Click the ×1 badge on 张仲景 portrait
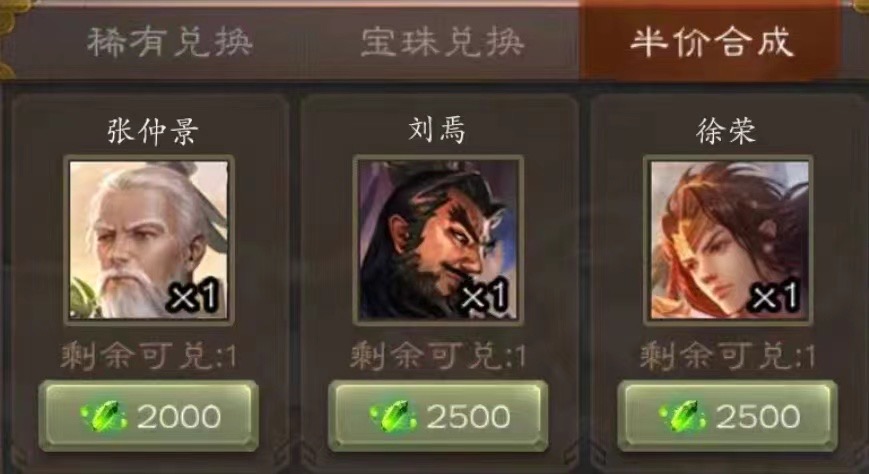The width and height of the screenshot is (869, 474). click(x=194, y=297)
